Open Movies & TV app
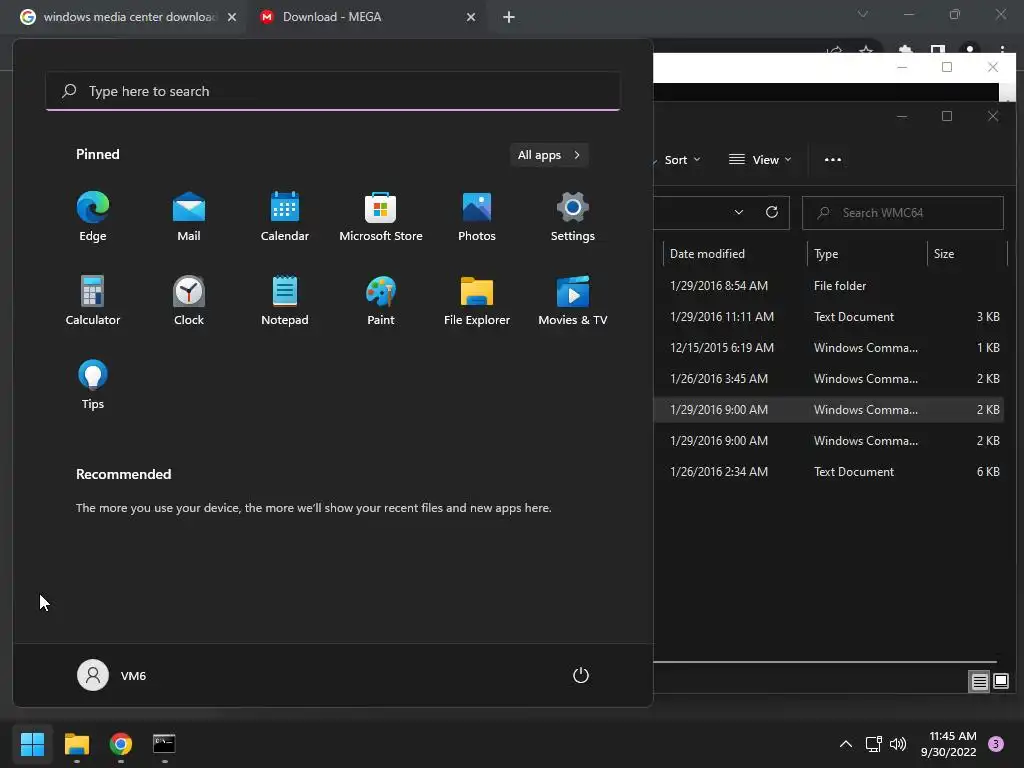Viewport: 1024px width, 768px height. [x=573, y=301]
